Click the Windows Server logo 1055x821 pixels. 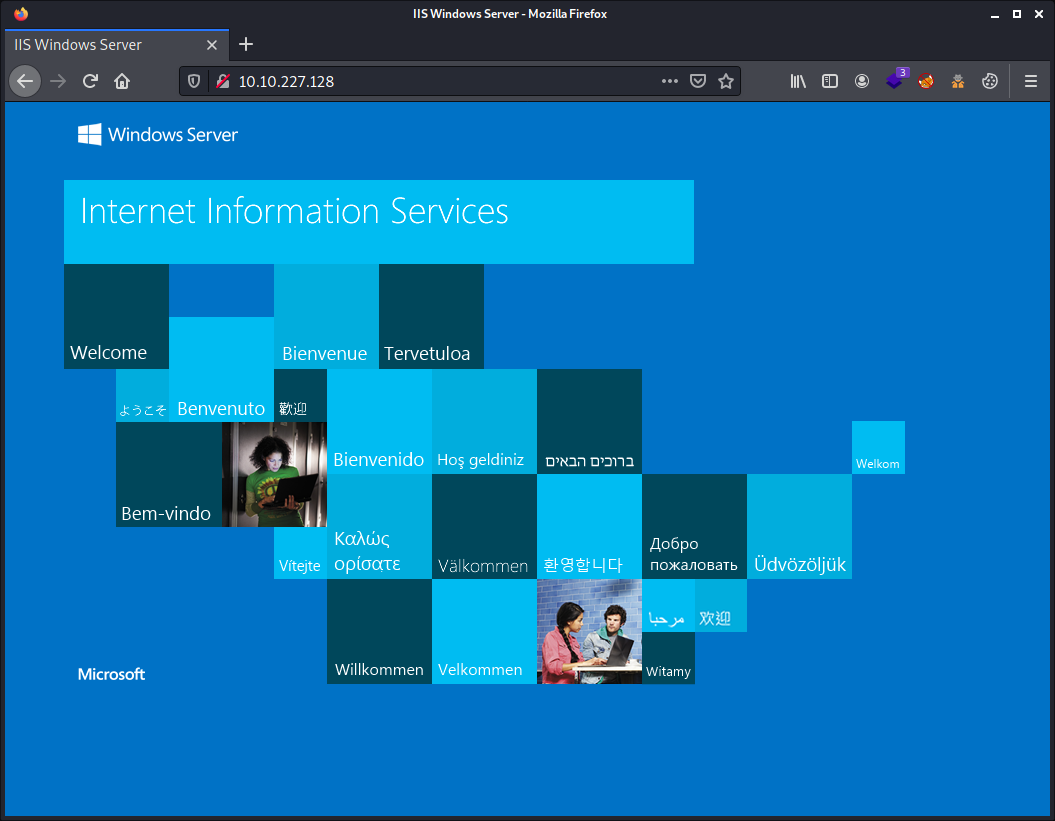tap(158, 135)
